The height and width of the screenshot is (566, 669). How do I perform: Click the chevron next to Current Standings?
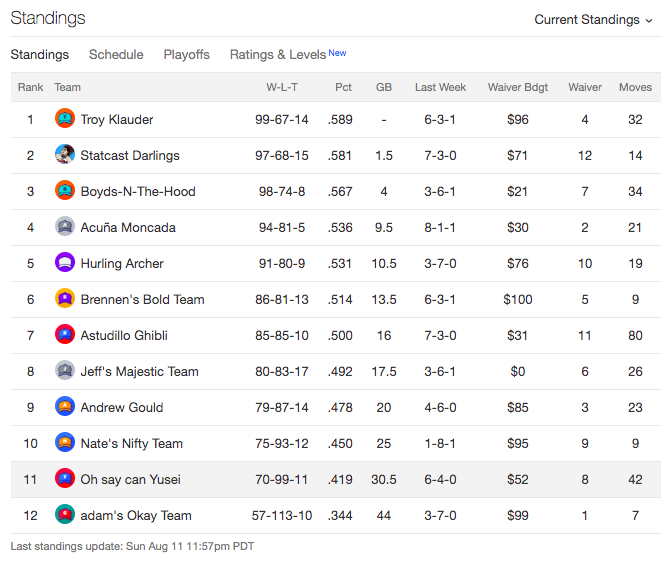(649, 20)
